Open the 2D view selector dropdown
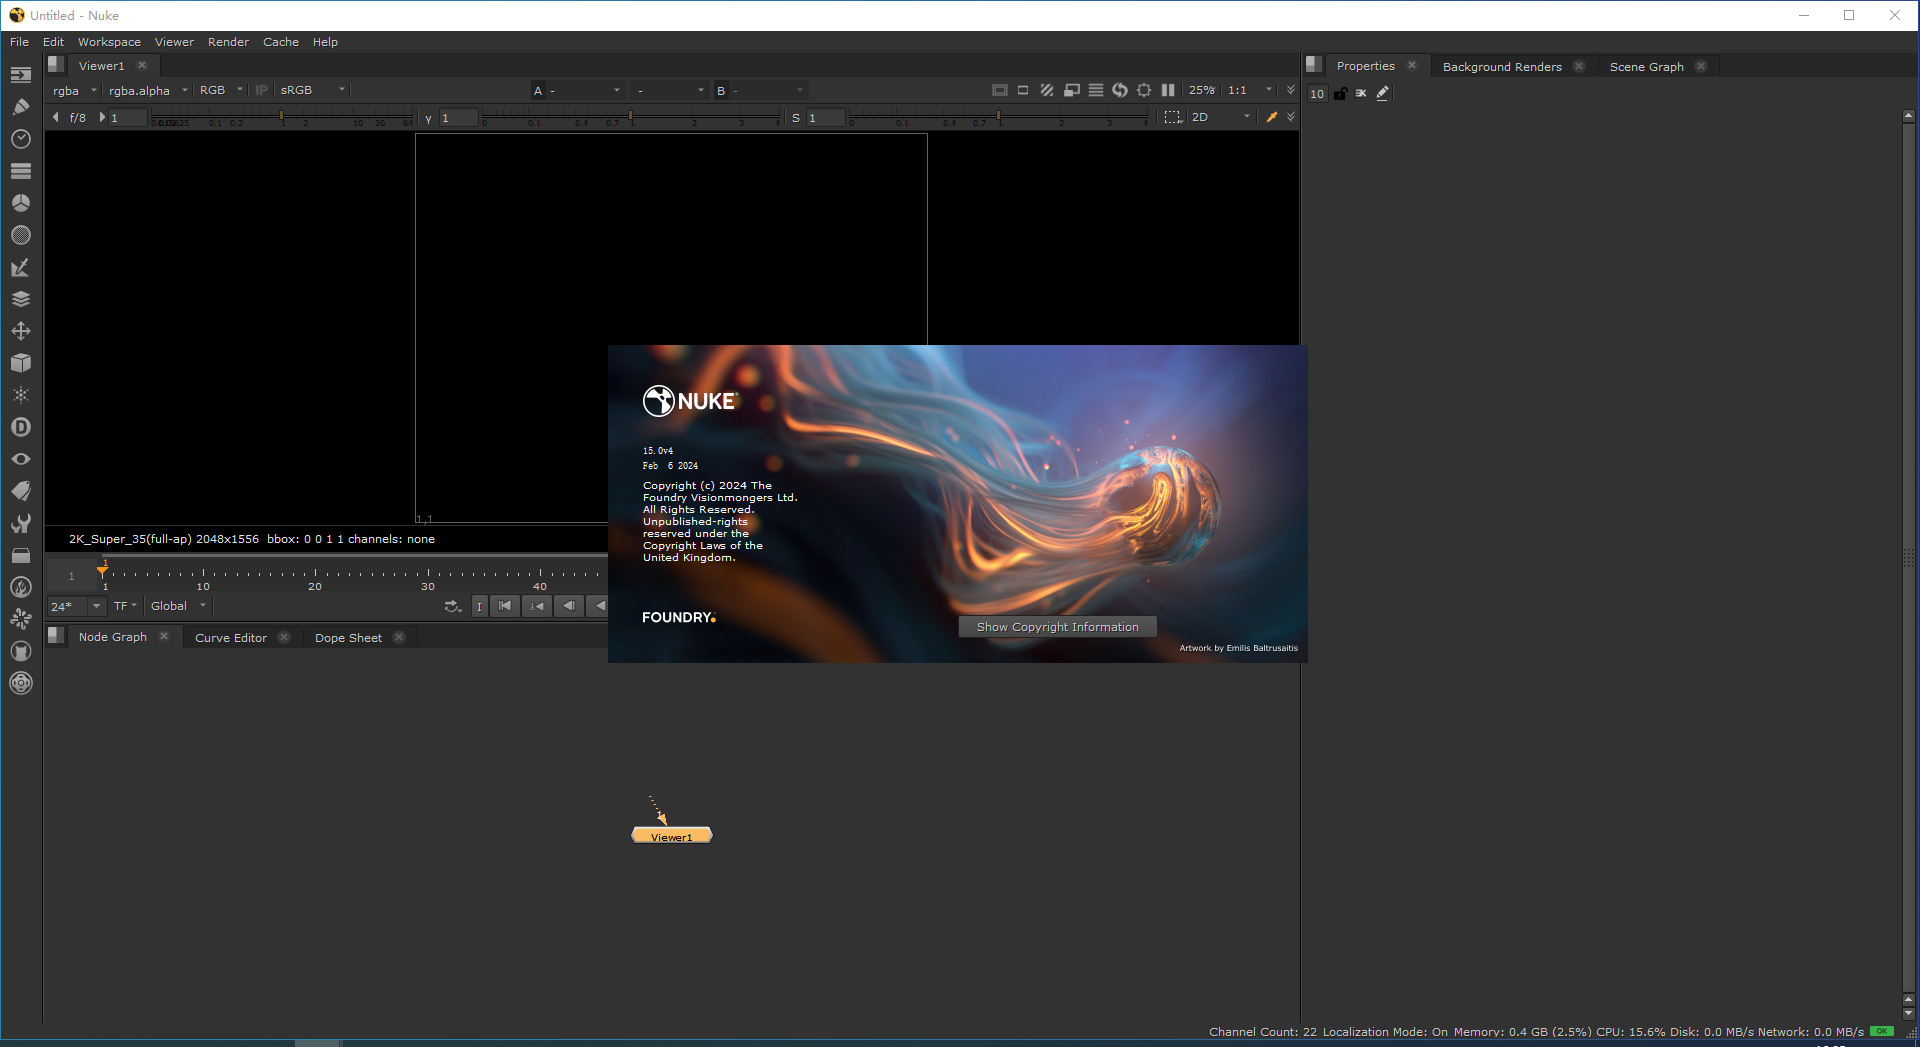This screenshot has height=1047, width=1920. [1218, 116]
